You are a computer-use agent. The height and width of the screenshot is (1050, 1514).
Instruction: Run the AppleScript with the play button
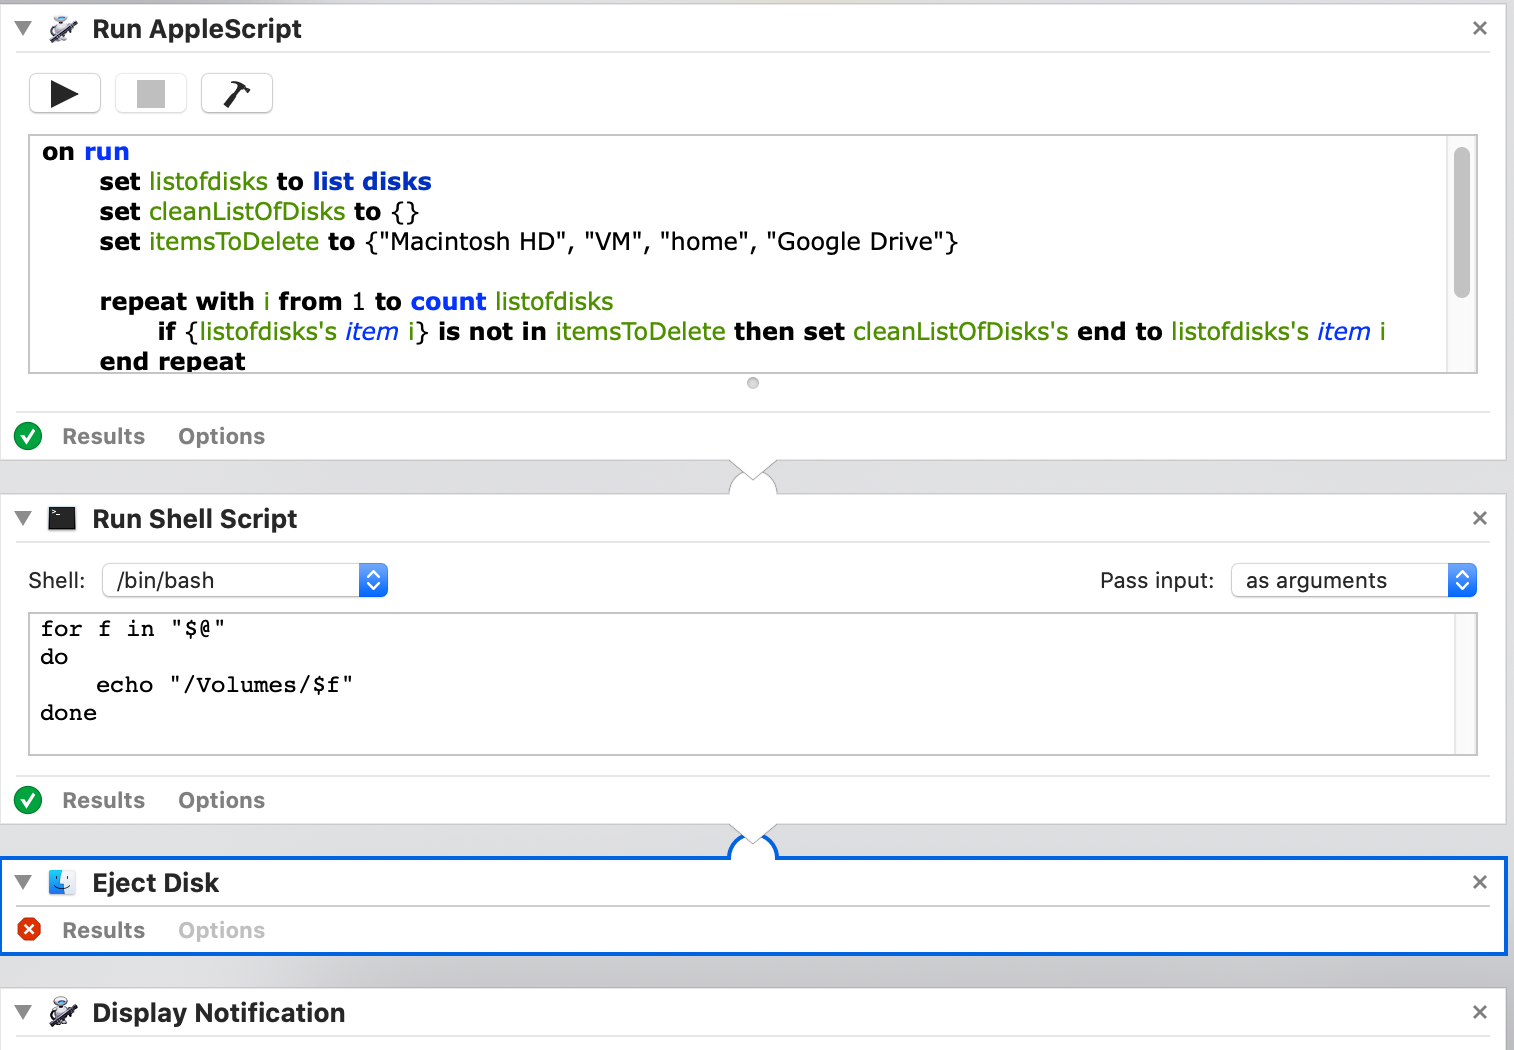(x=65, y=94)
